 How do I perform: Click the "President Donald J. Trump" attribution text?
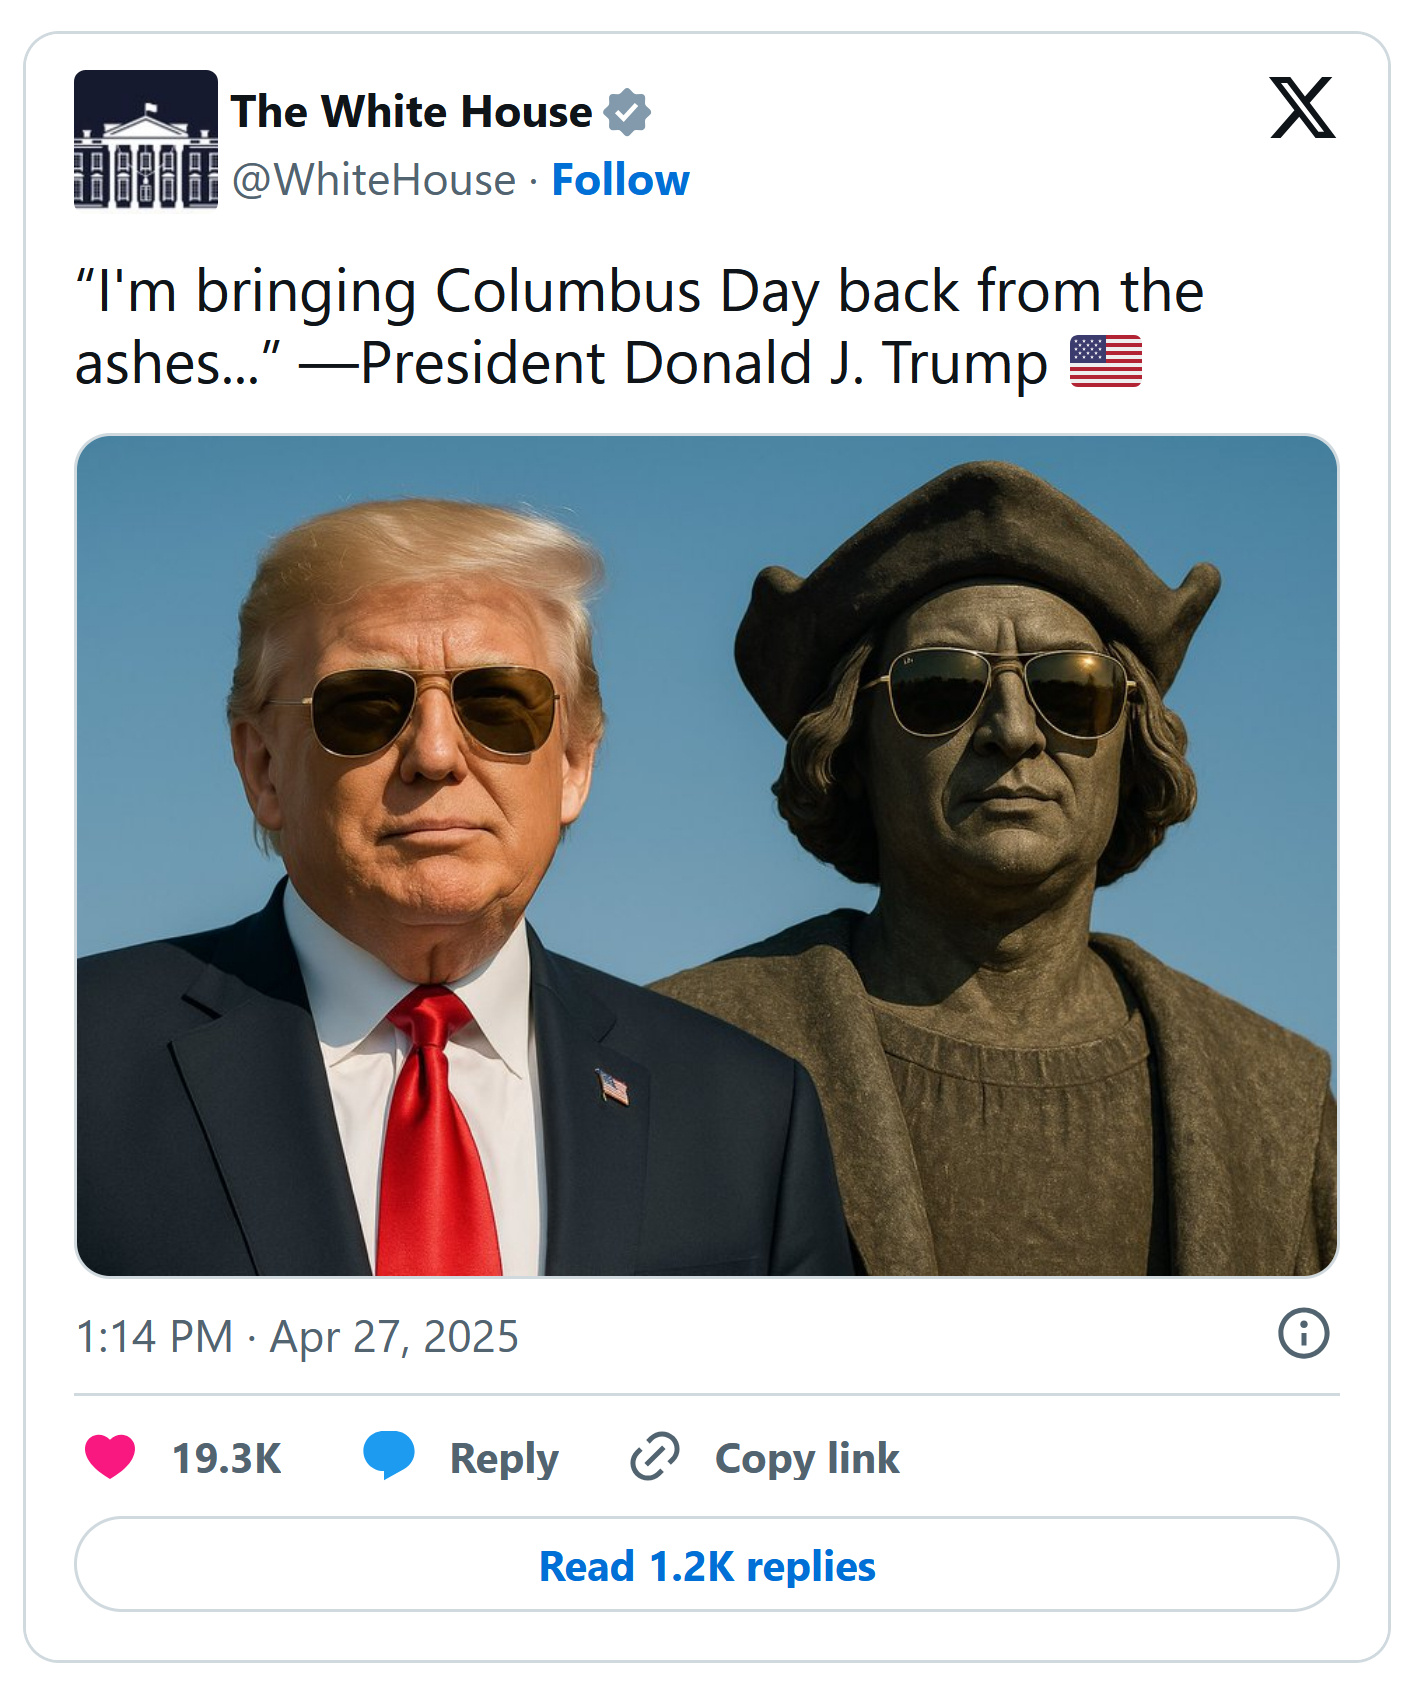703,363
